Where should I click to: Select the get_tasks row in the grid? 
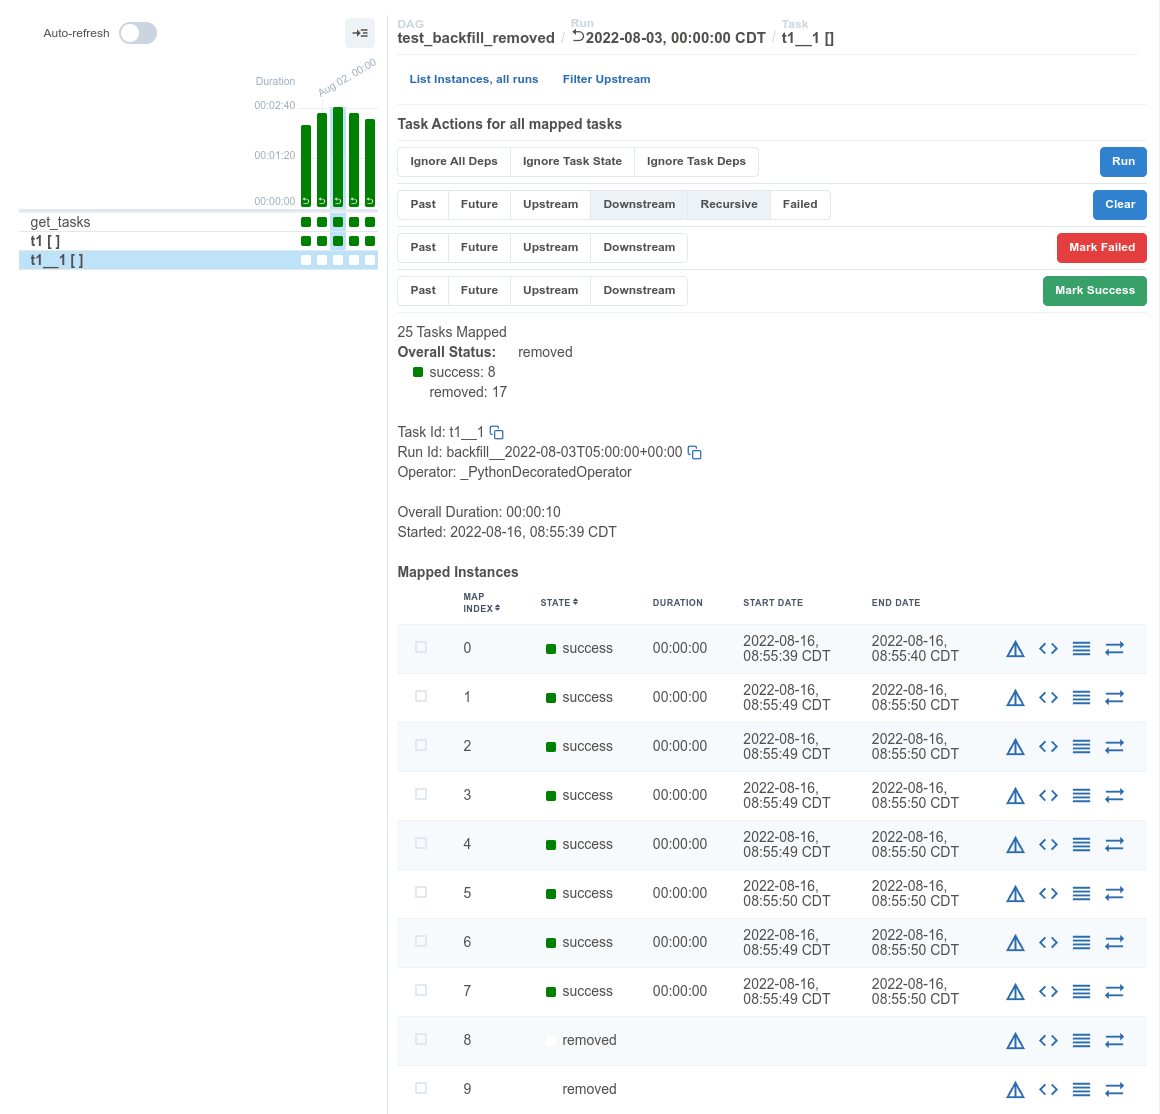pos(60,221)
